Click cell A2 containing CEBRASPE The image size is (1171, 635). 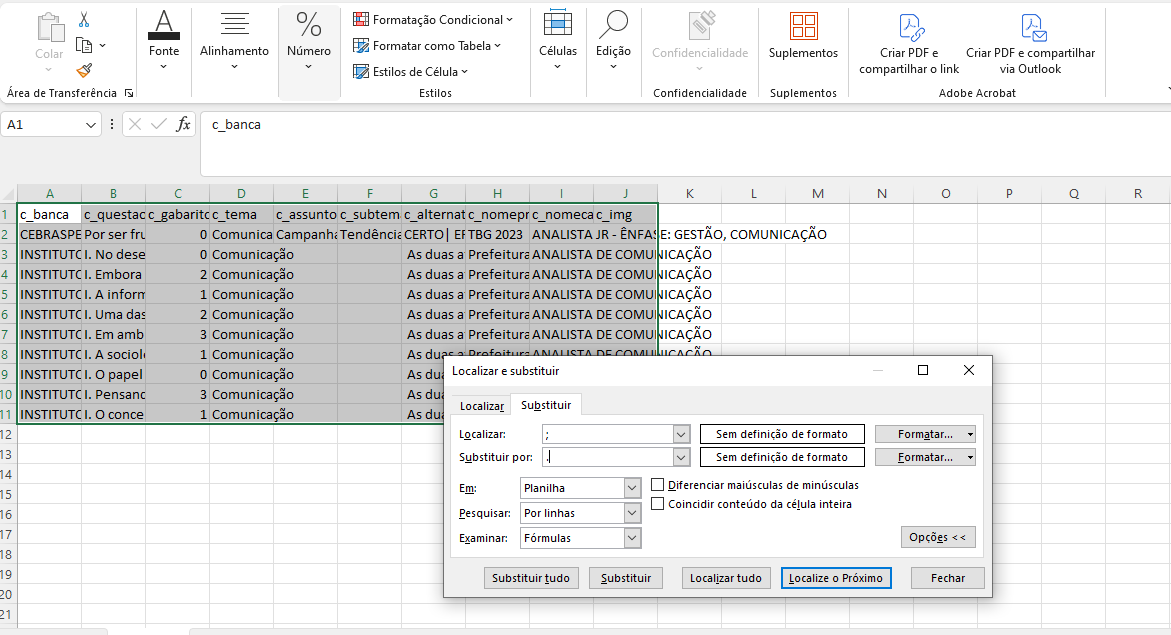click(x=49, y=235)
